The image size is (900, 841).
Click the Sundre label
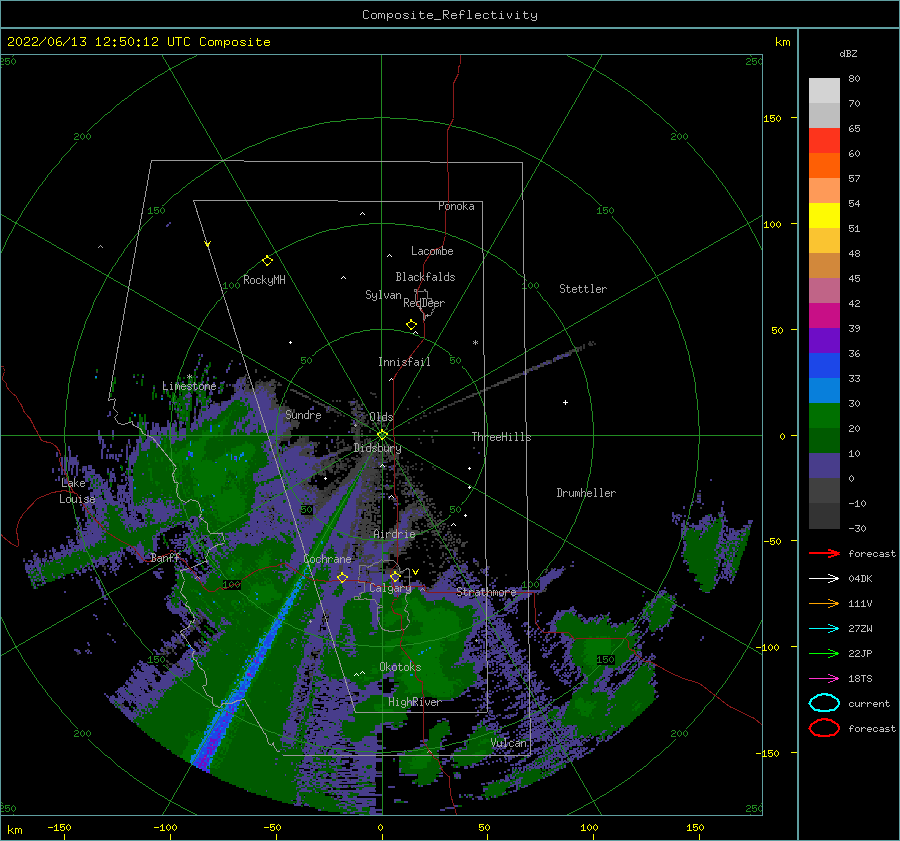click(303, 415)
